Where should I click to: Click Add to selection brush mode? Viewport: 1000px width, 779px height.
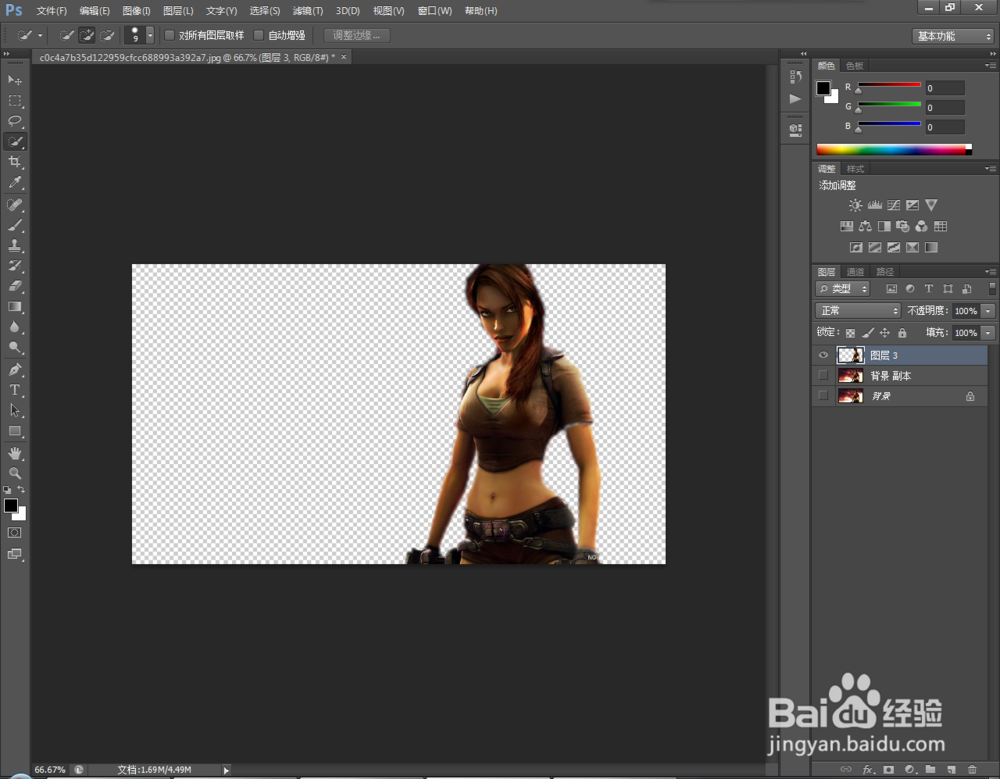(87, 35)
